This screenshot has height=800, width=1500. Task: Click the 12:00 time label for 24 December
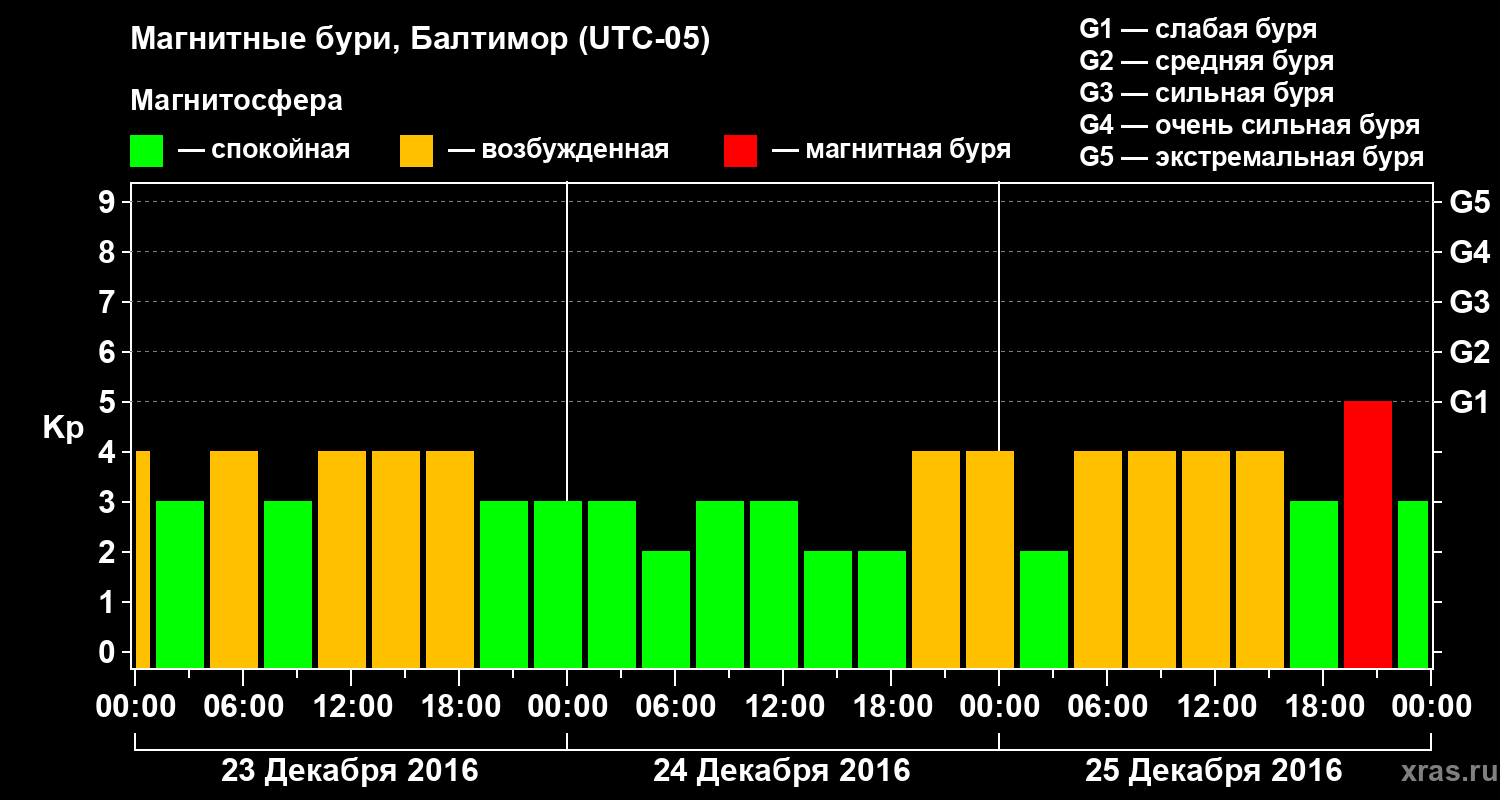click(783, 706)
